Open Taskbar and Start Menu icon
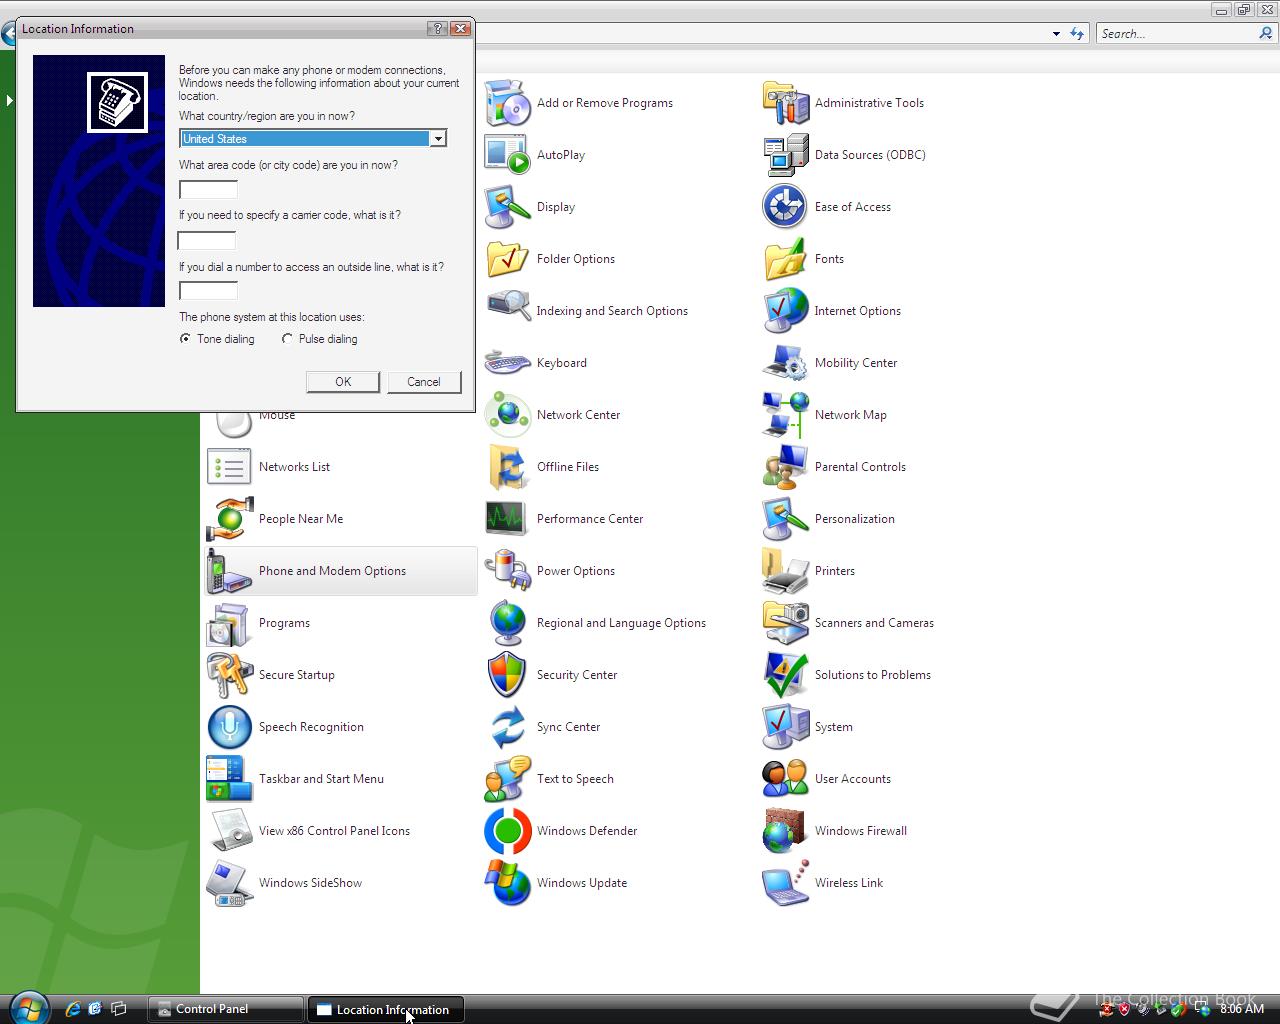The image size is (1280, 1024). click(x=230, y=779)
